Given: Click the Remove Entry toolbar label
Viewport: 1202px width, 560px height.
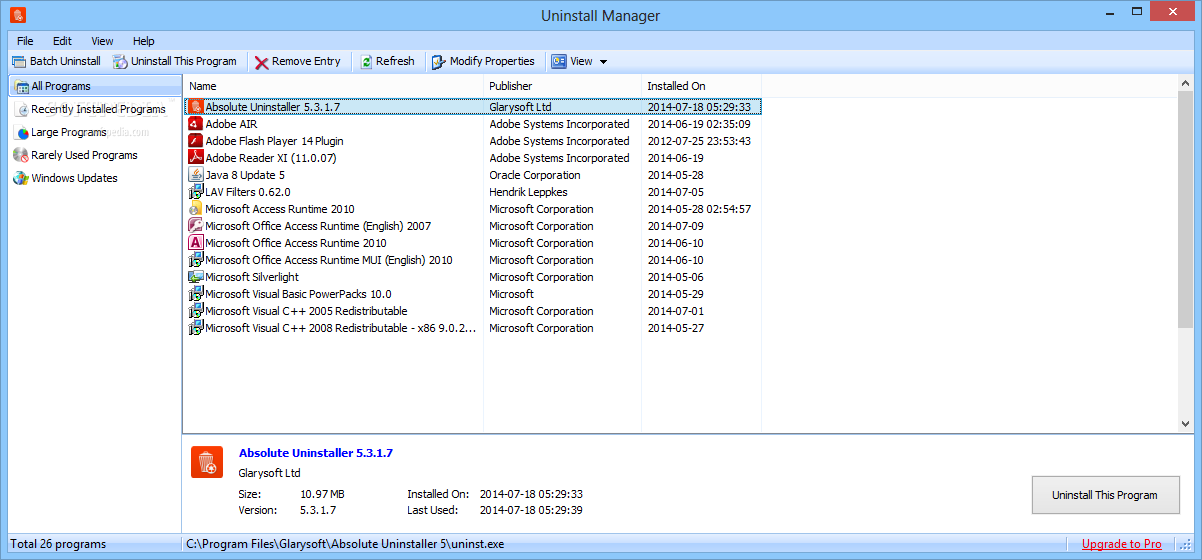Looking at the screenshot, I should 306,62.
